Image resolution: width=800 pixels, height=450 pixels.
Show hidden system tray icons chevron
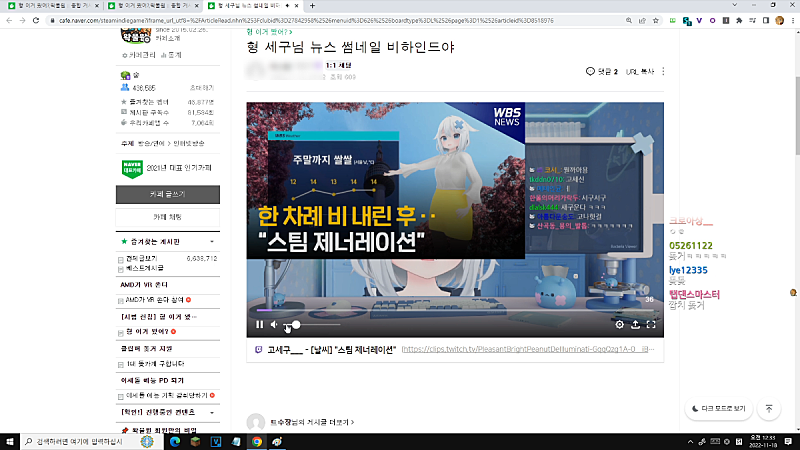690,442
